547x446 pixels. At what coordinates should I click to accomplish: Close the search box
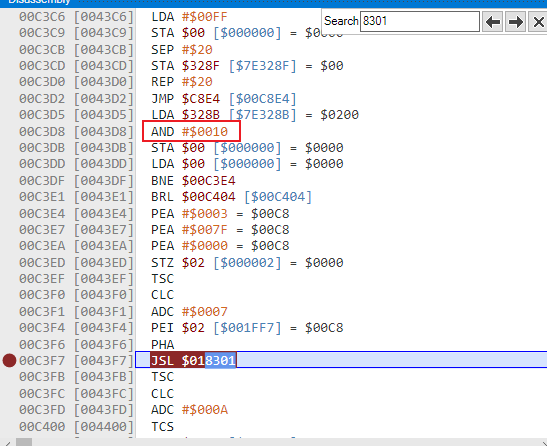(x=538, y=22)
